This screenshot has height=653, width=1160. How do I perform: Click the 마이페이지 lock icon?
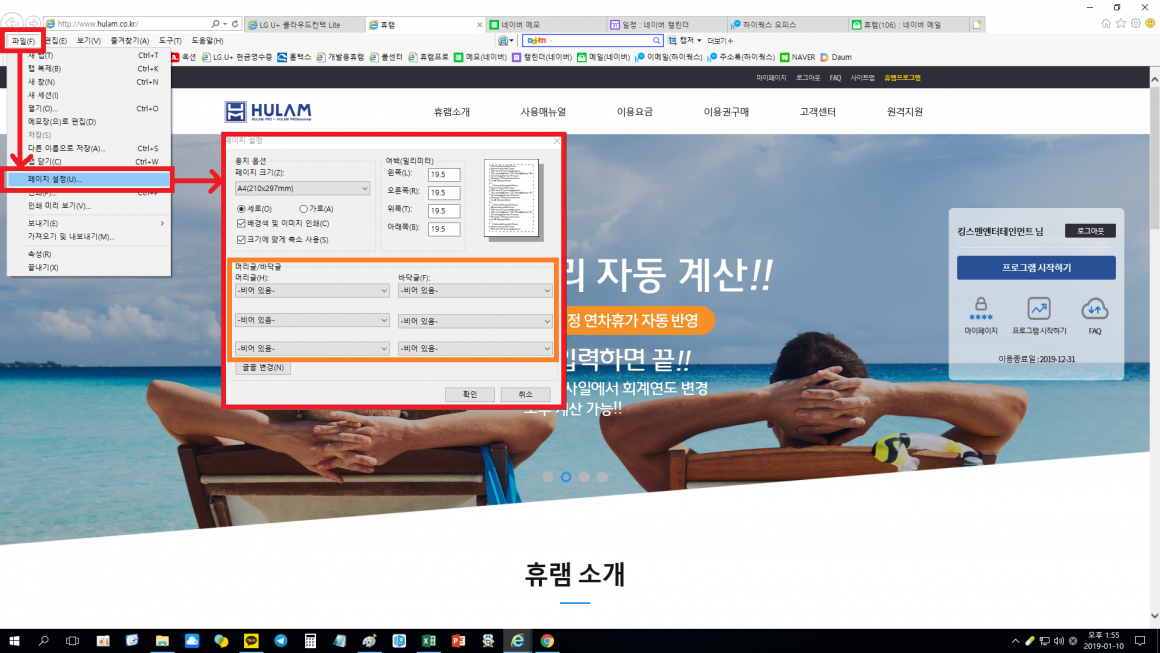click(981, 306)
